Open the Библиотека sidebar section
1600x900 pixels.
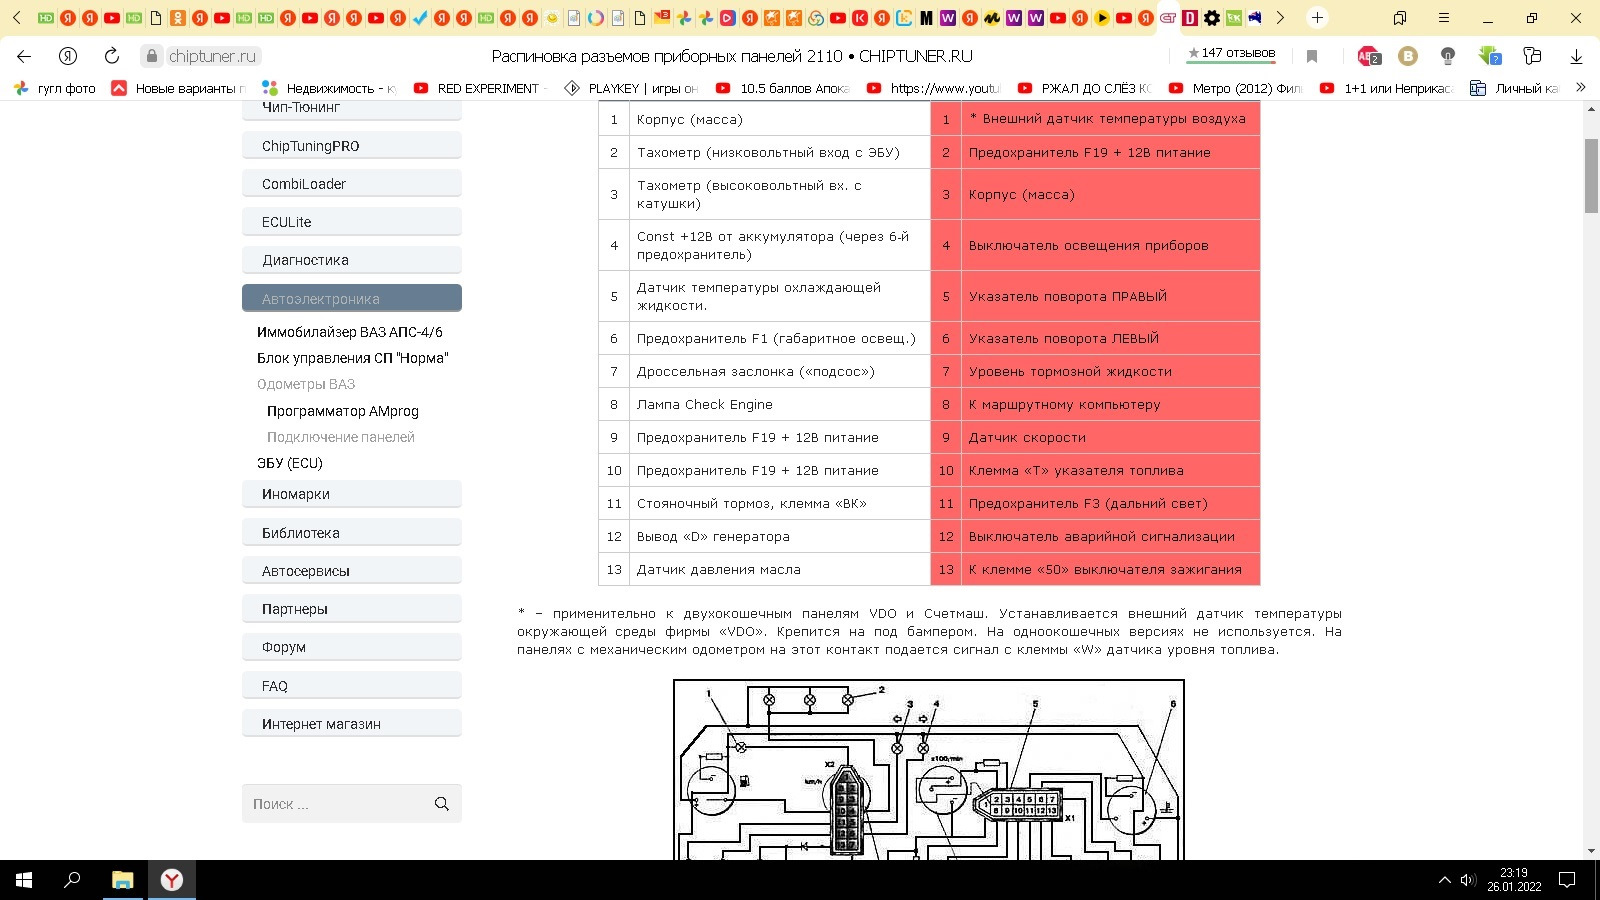point(352,533)
